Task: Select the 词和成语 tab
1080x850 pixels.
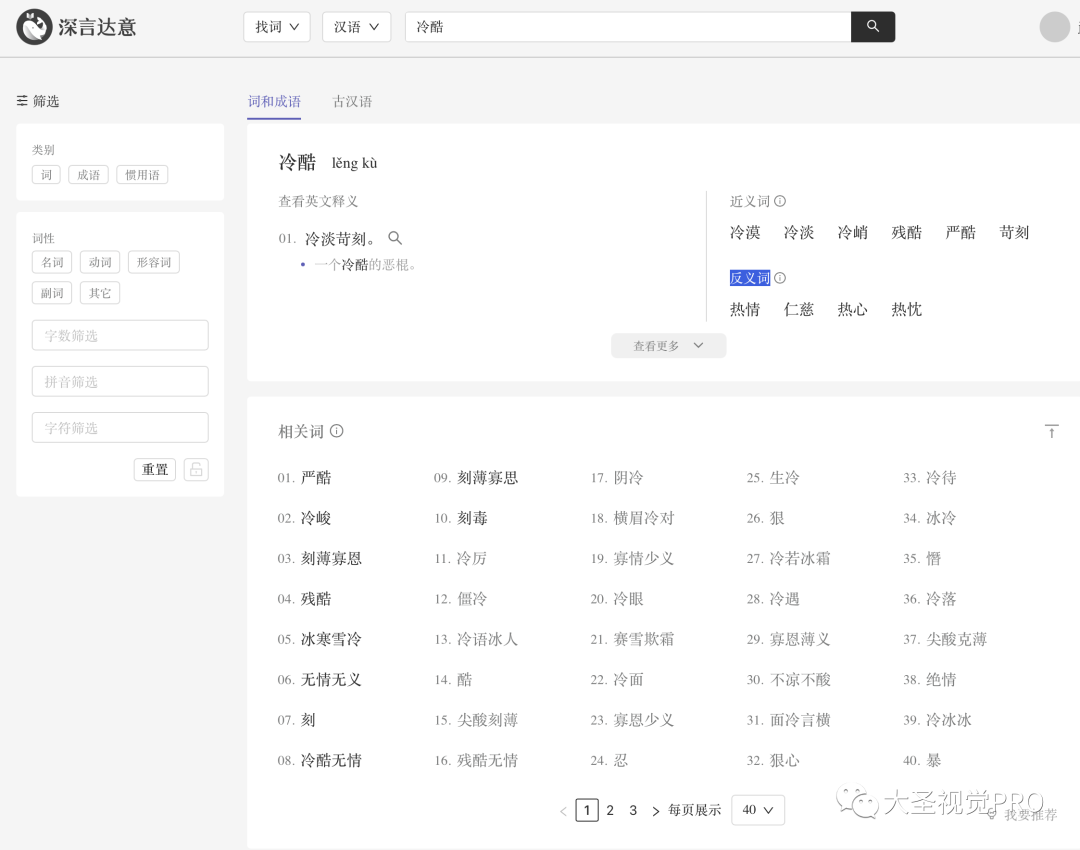Action: click(x=274, y=101)
